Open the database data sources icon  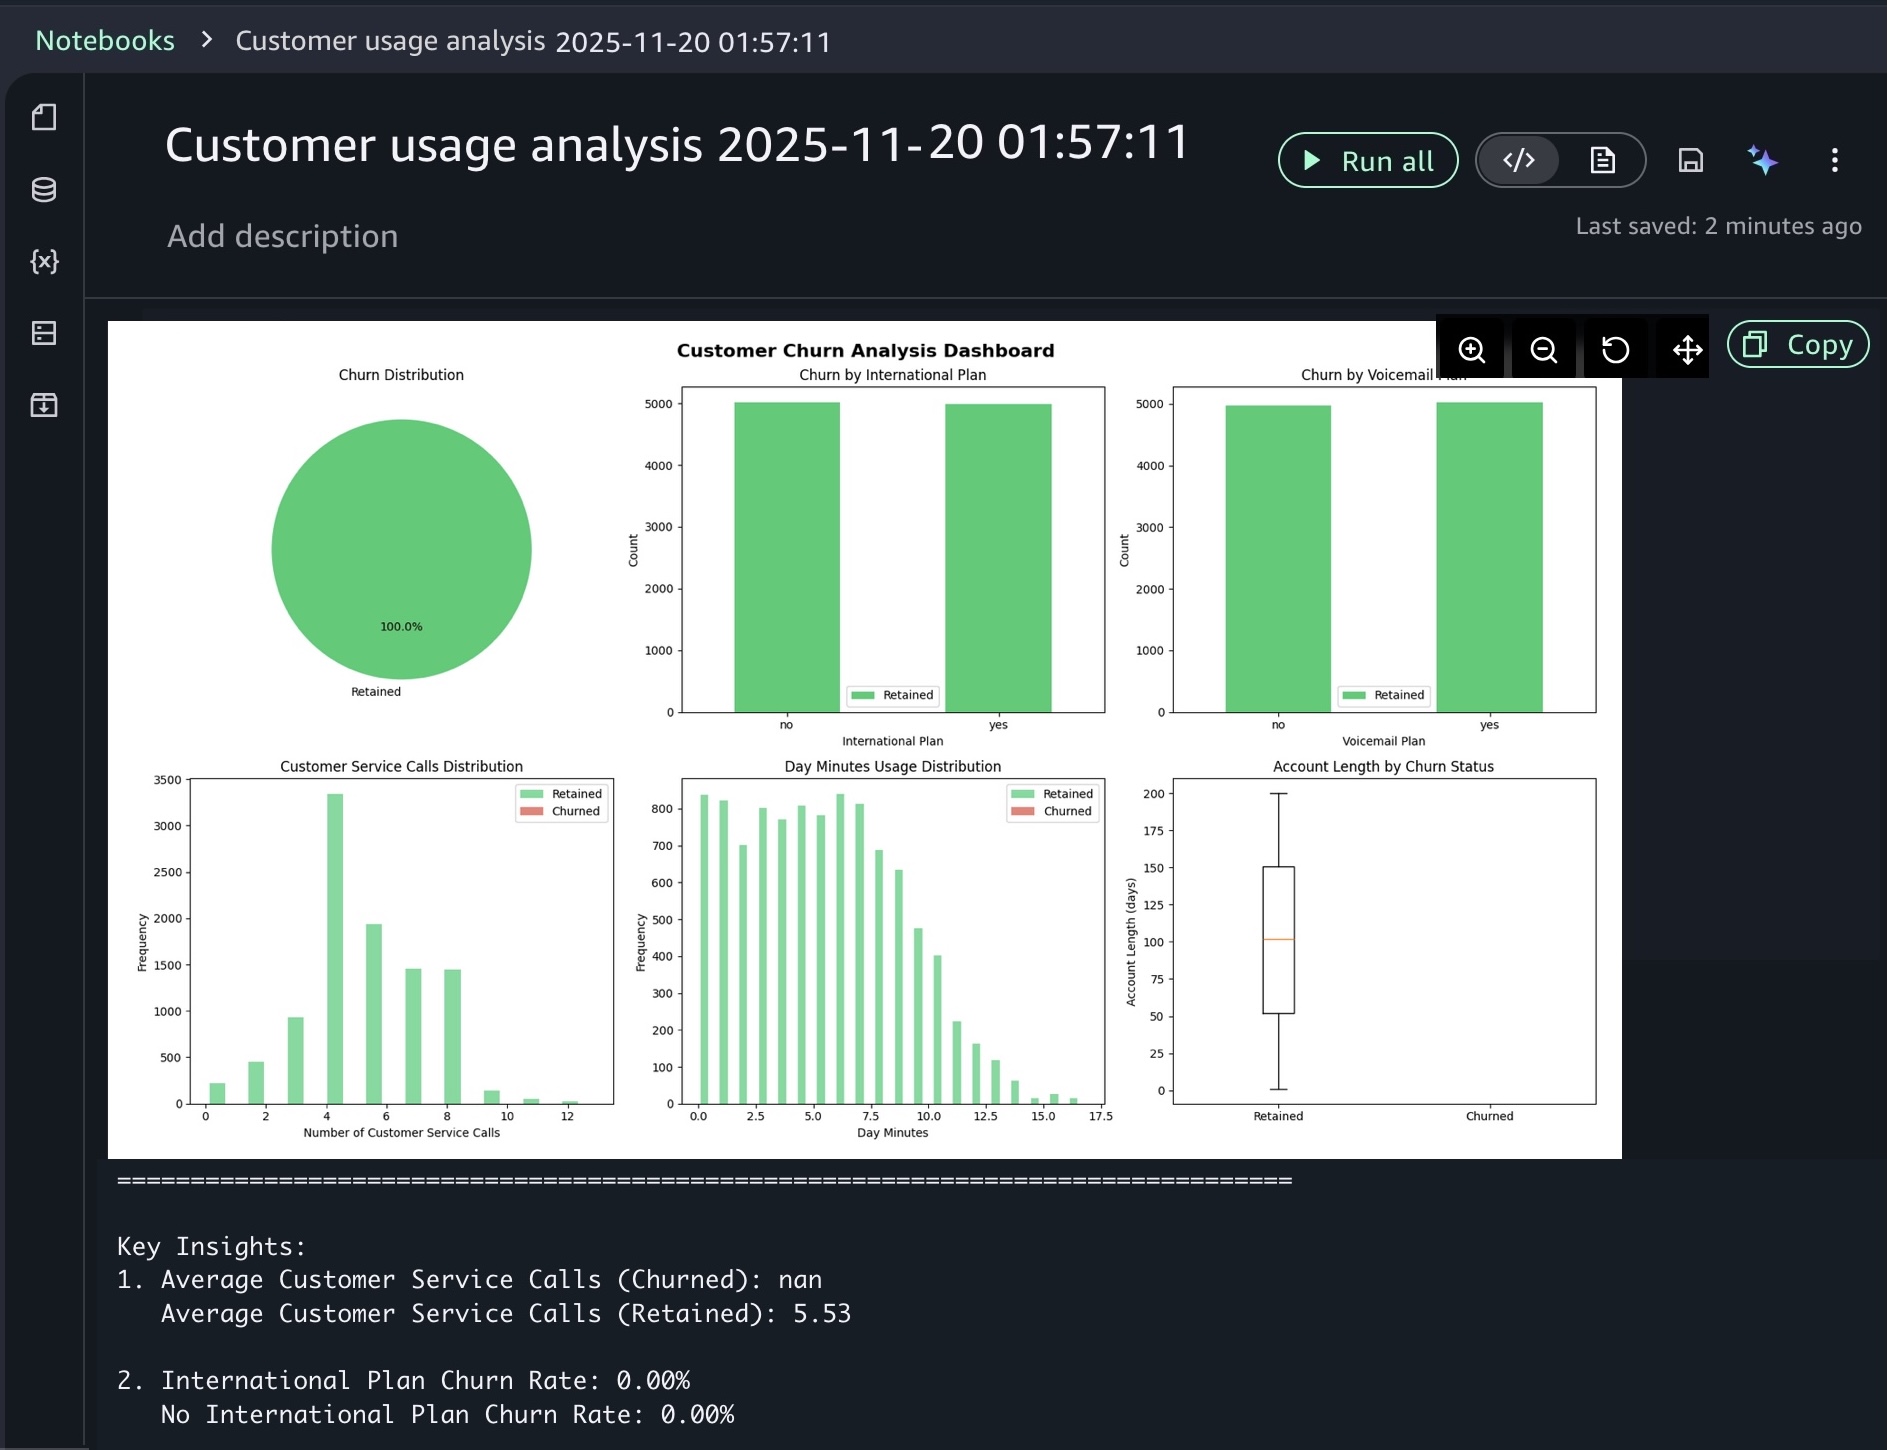click(x=44, y=190)
